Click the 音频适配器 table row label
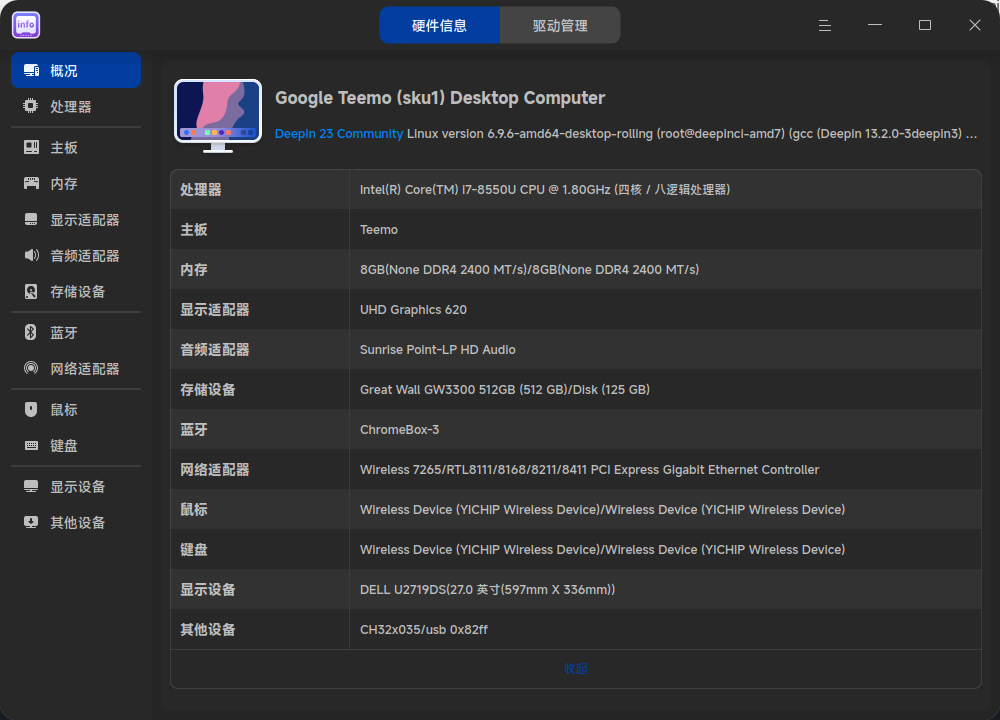Image resolution: width=1000 pixels, height=720 pixels. 215,349
